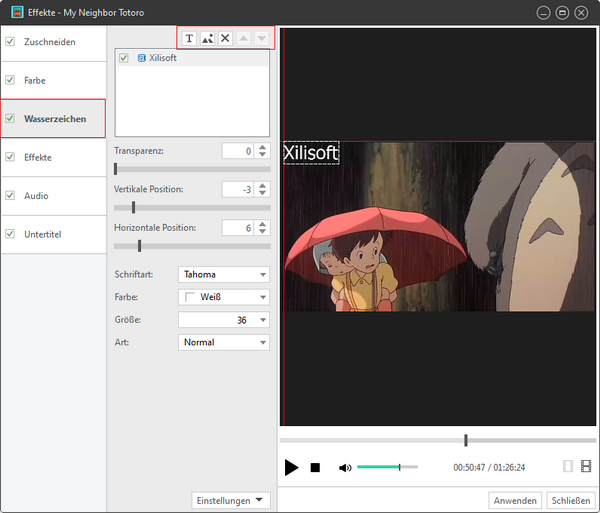
Task: Select Xilisoft row in watermark list
Action: [192, 58]
